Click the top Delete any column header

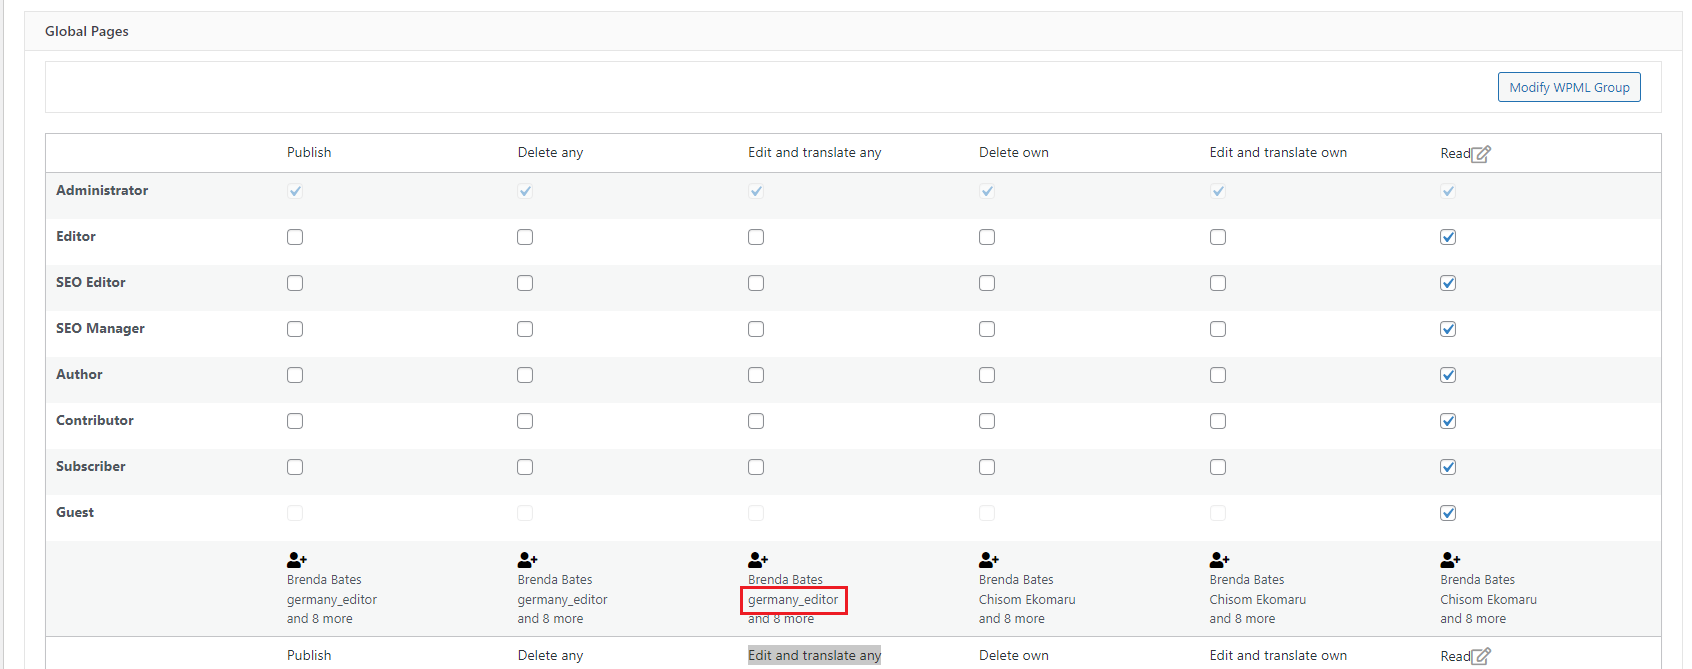550,152
